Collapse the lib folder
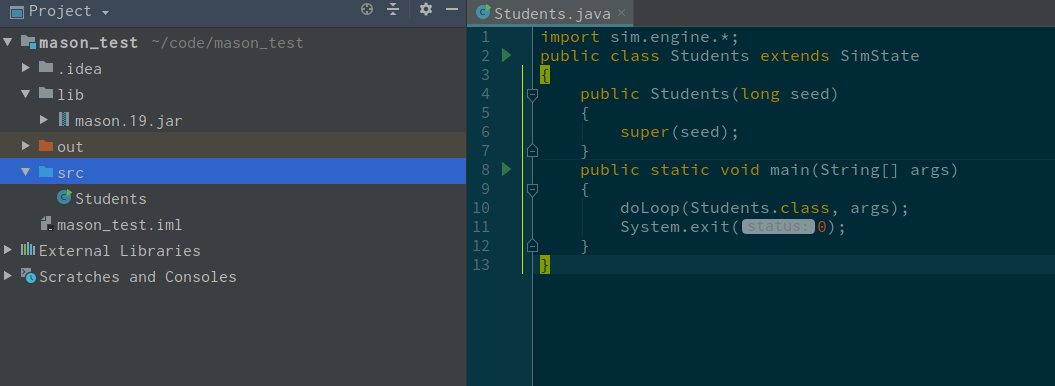Viewport: 1055px width, 386px height. click(26, 94)
